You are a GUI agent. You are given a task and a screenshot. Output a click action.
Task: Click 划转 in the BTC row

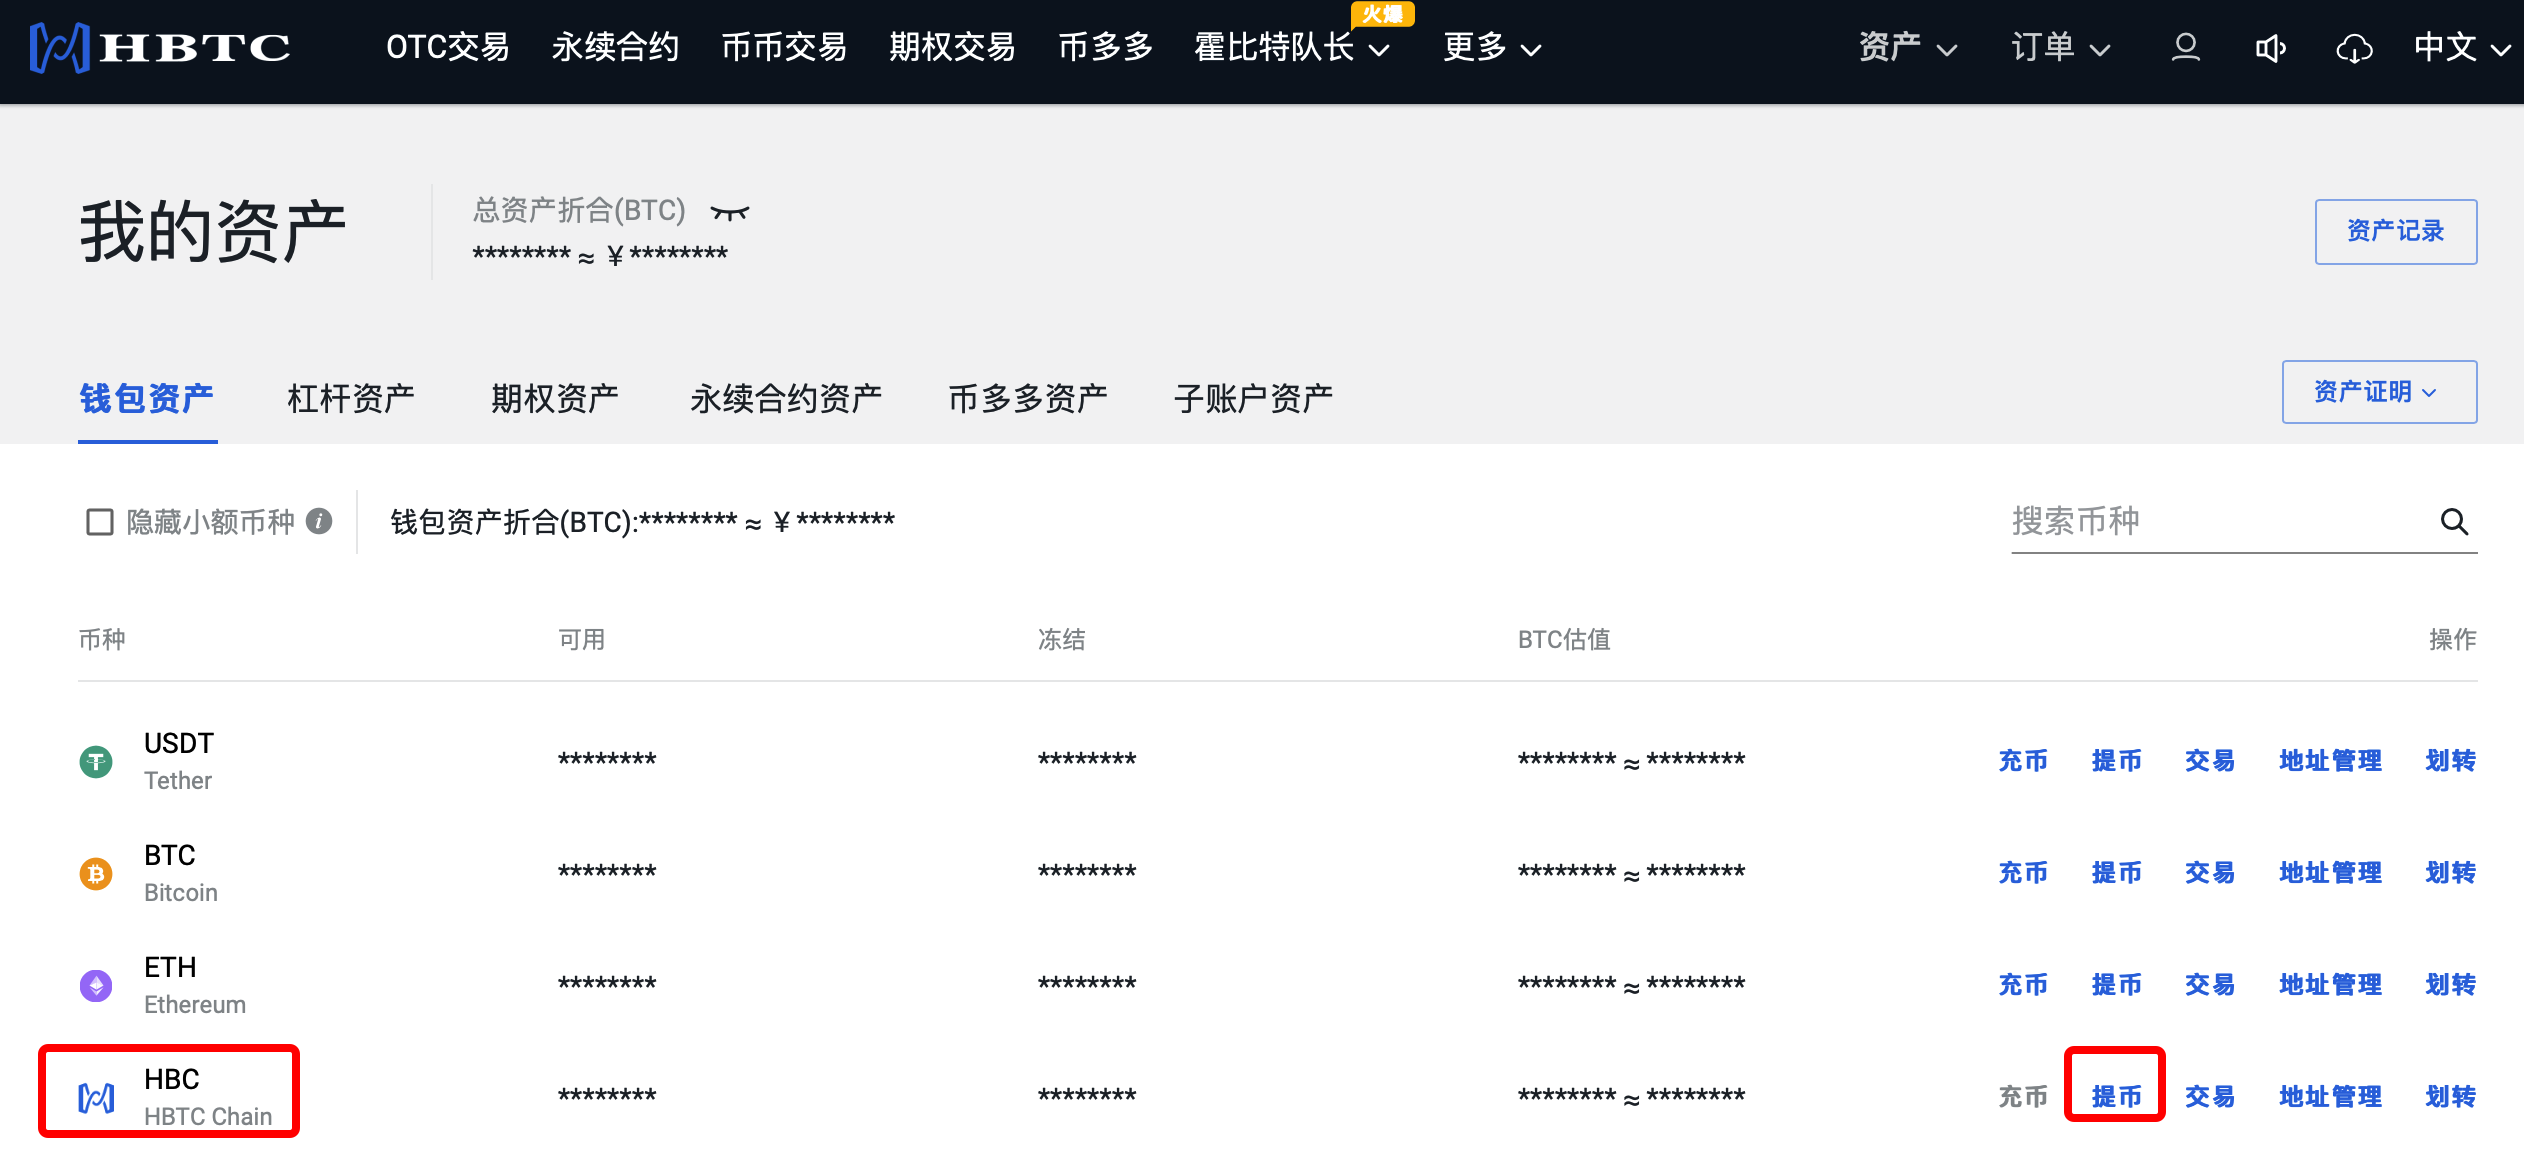click(2451, 873)
